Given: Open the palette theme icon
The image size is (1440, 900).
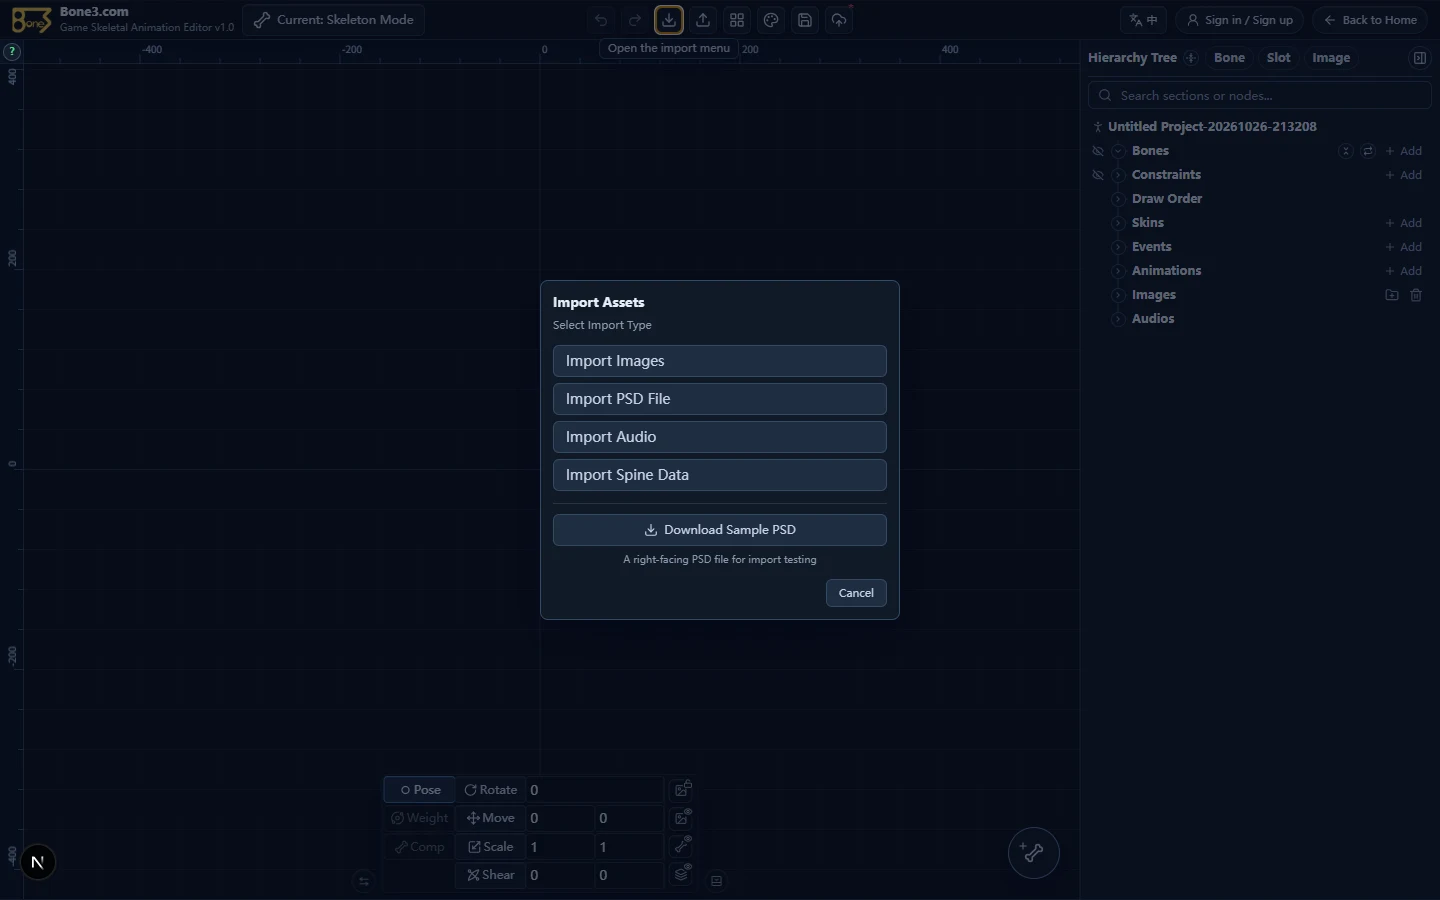Looking at the screenshot, I should 771,20.
